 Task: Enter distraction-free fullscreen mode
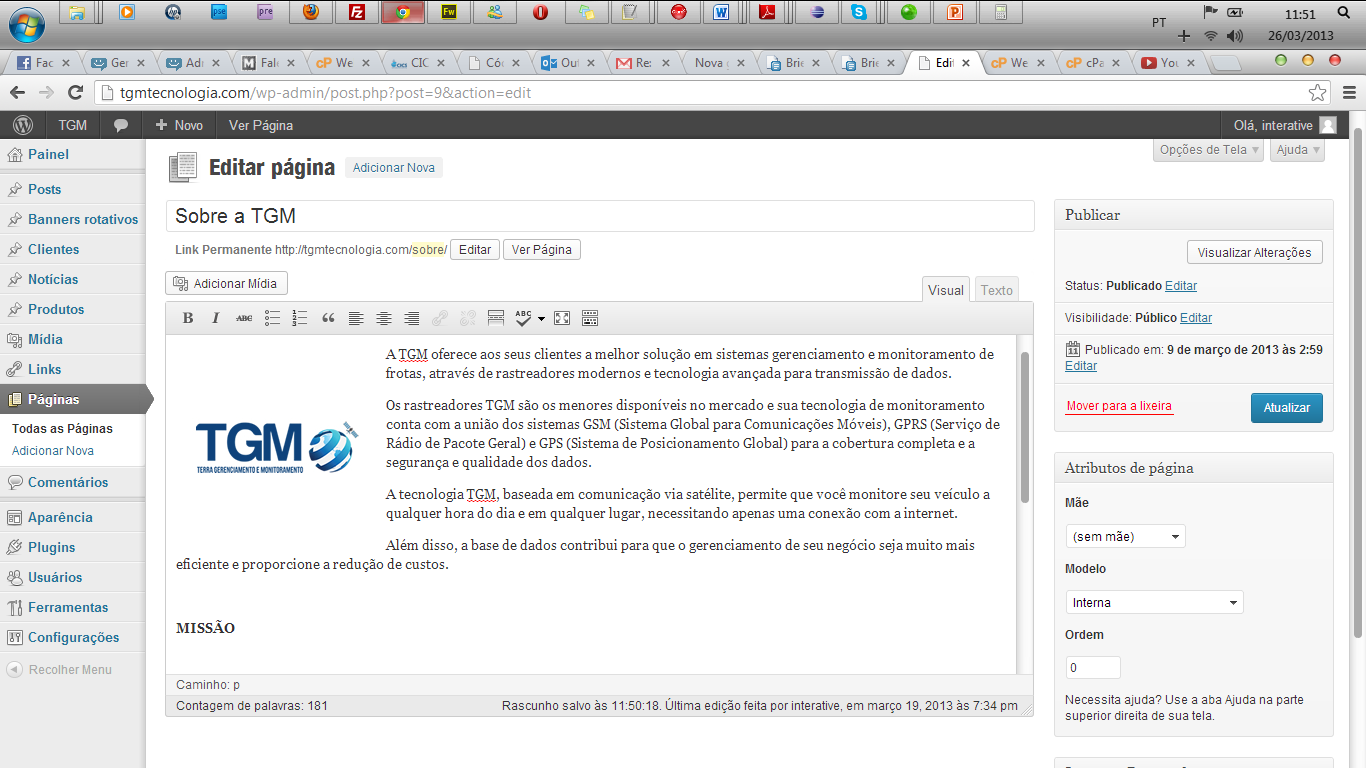tap(562, 318)
